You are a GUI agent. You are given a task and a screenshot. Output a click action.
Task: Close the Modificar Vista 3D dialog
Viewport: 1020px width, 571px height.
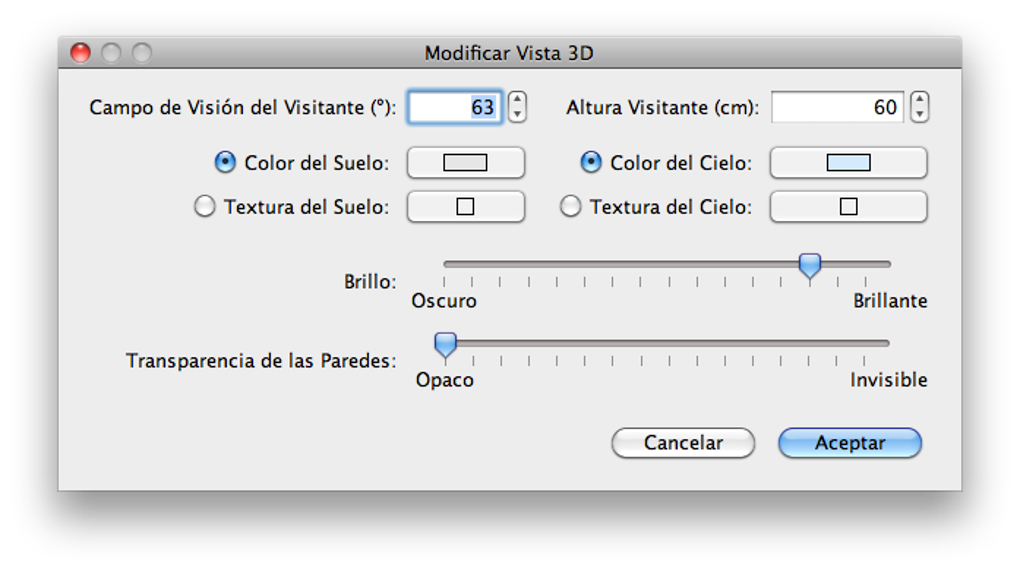click(81, 53)
